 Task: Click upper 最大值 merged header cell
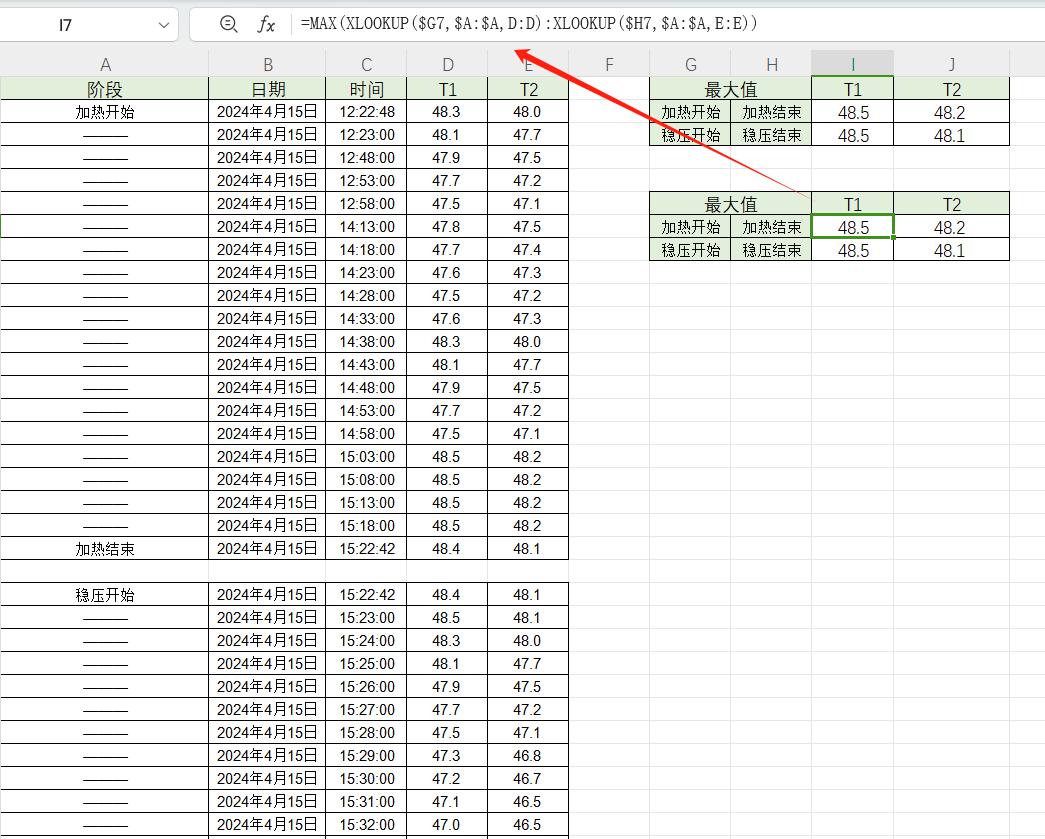(730, 89)
